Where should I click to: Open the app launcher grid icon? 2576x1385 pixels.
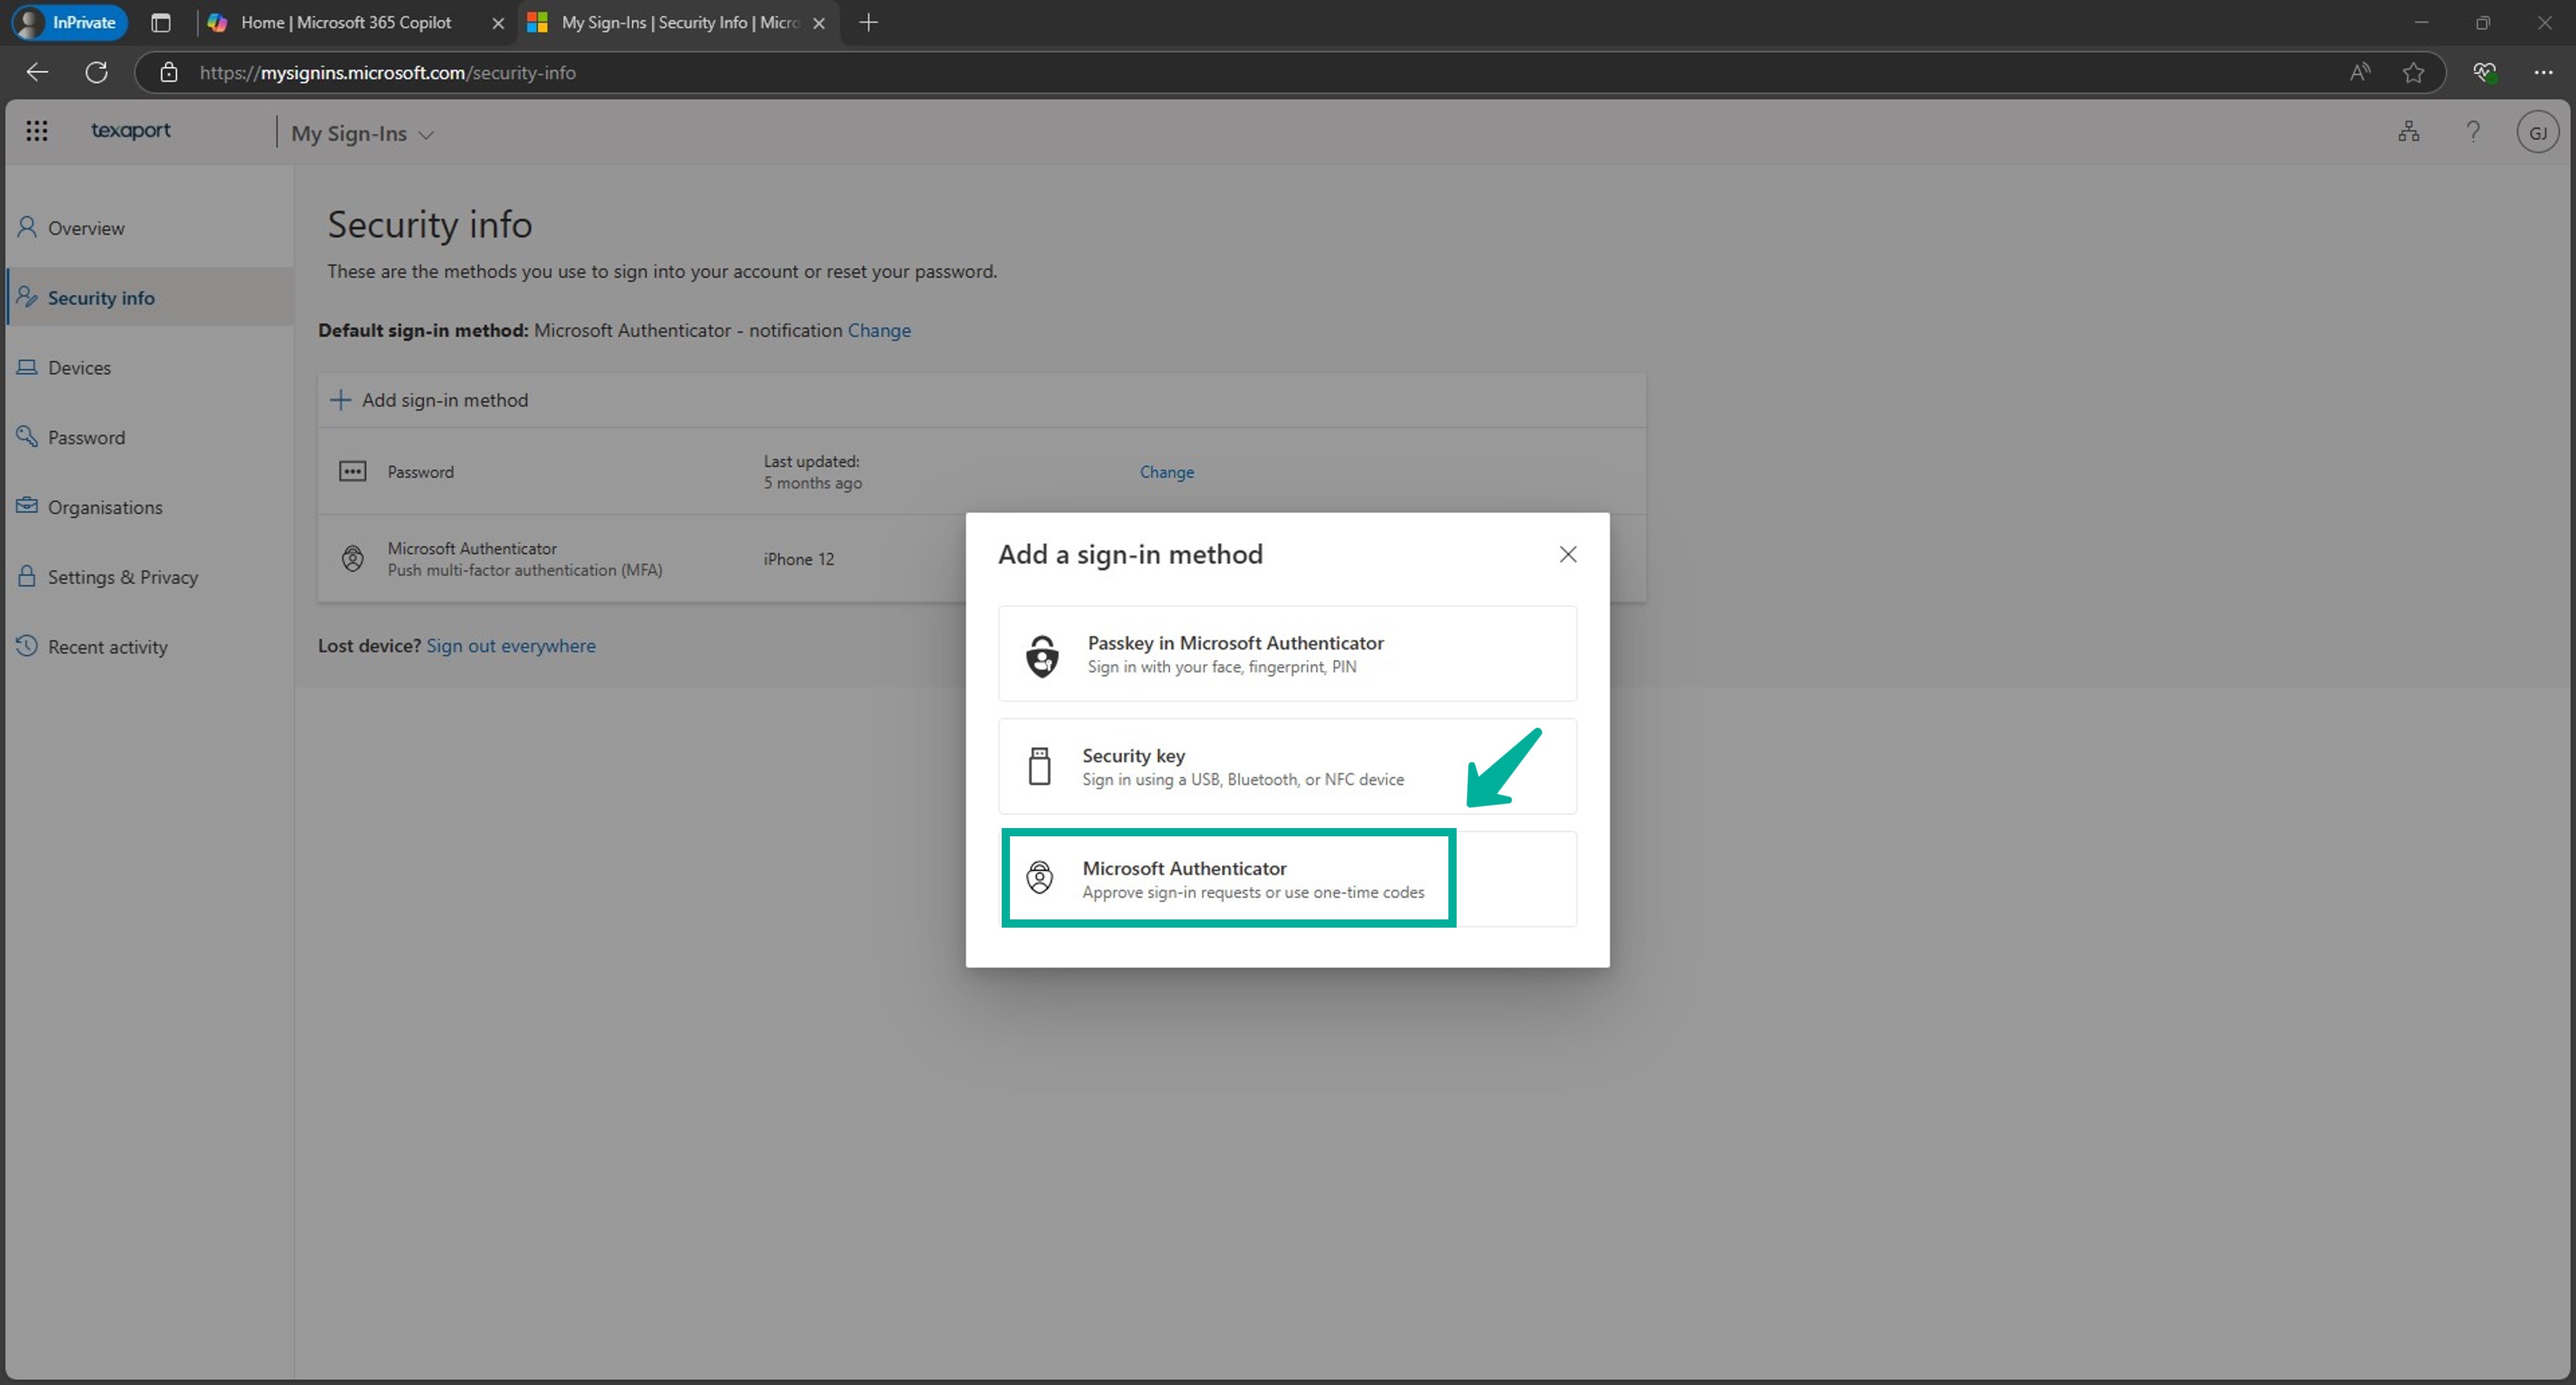pos(37,131)
